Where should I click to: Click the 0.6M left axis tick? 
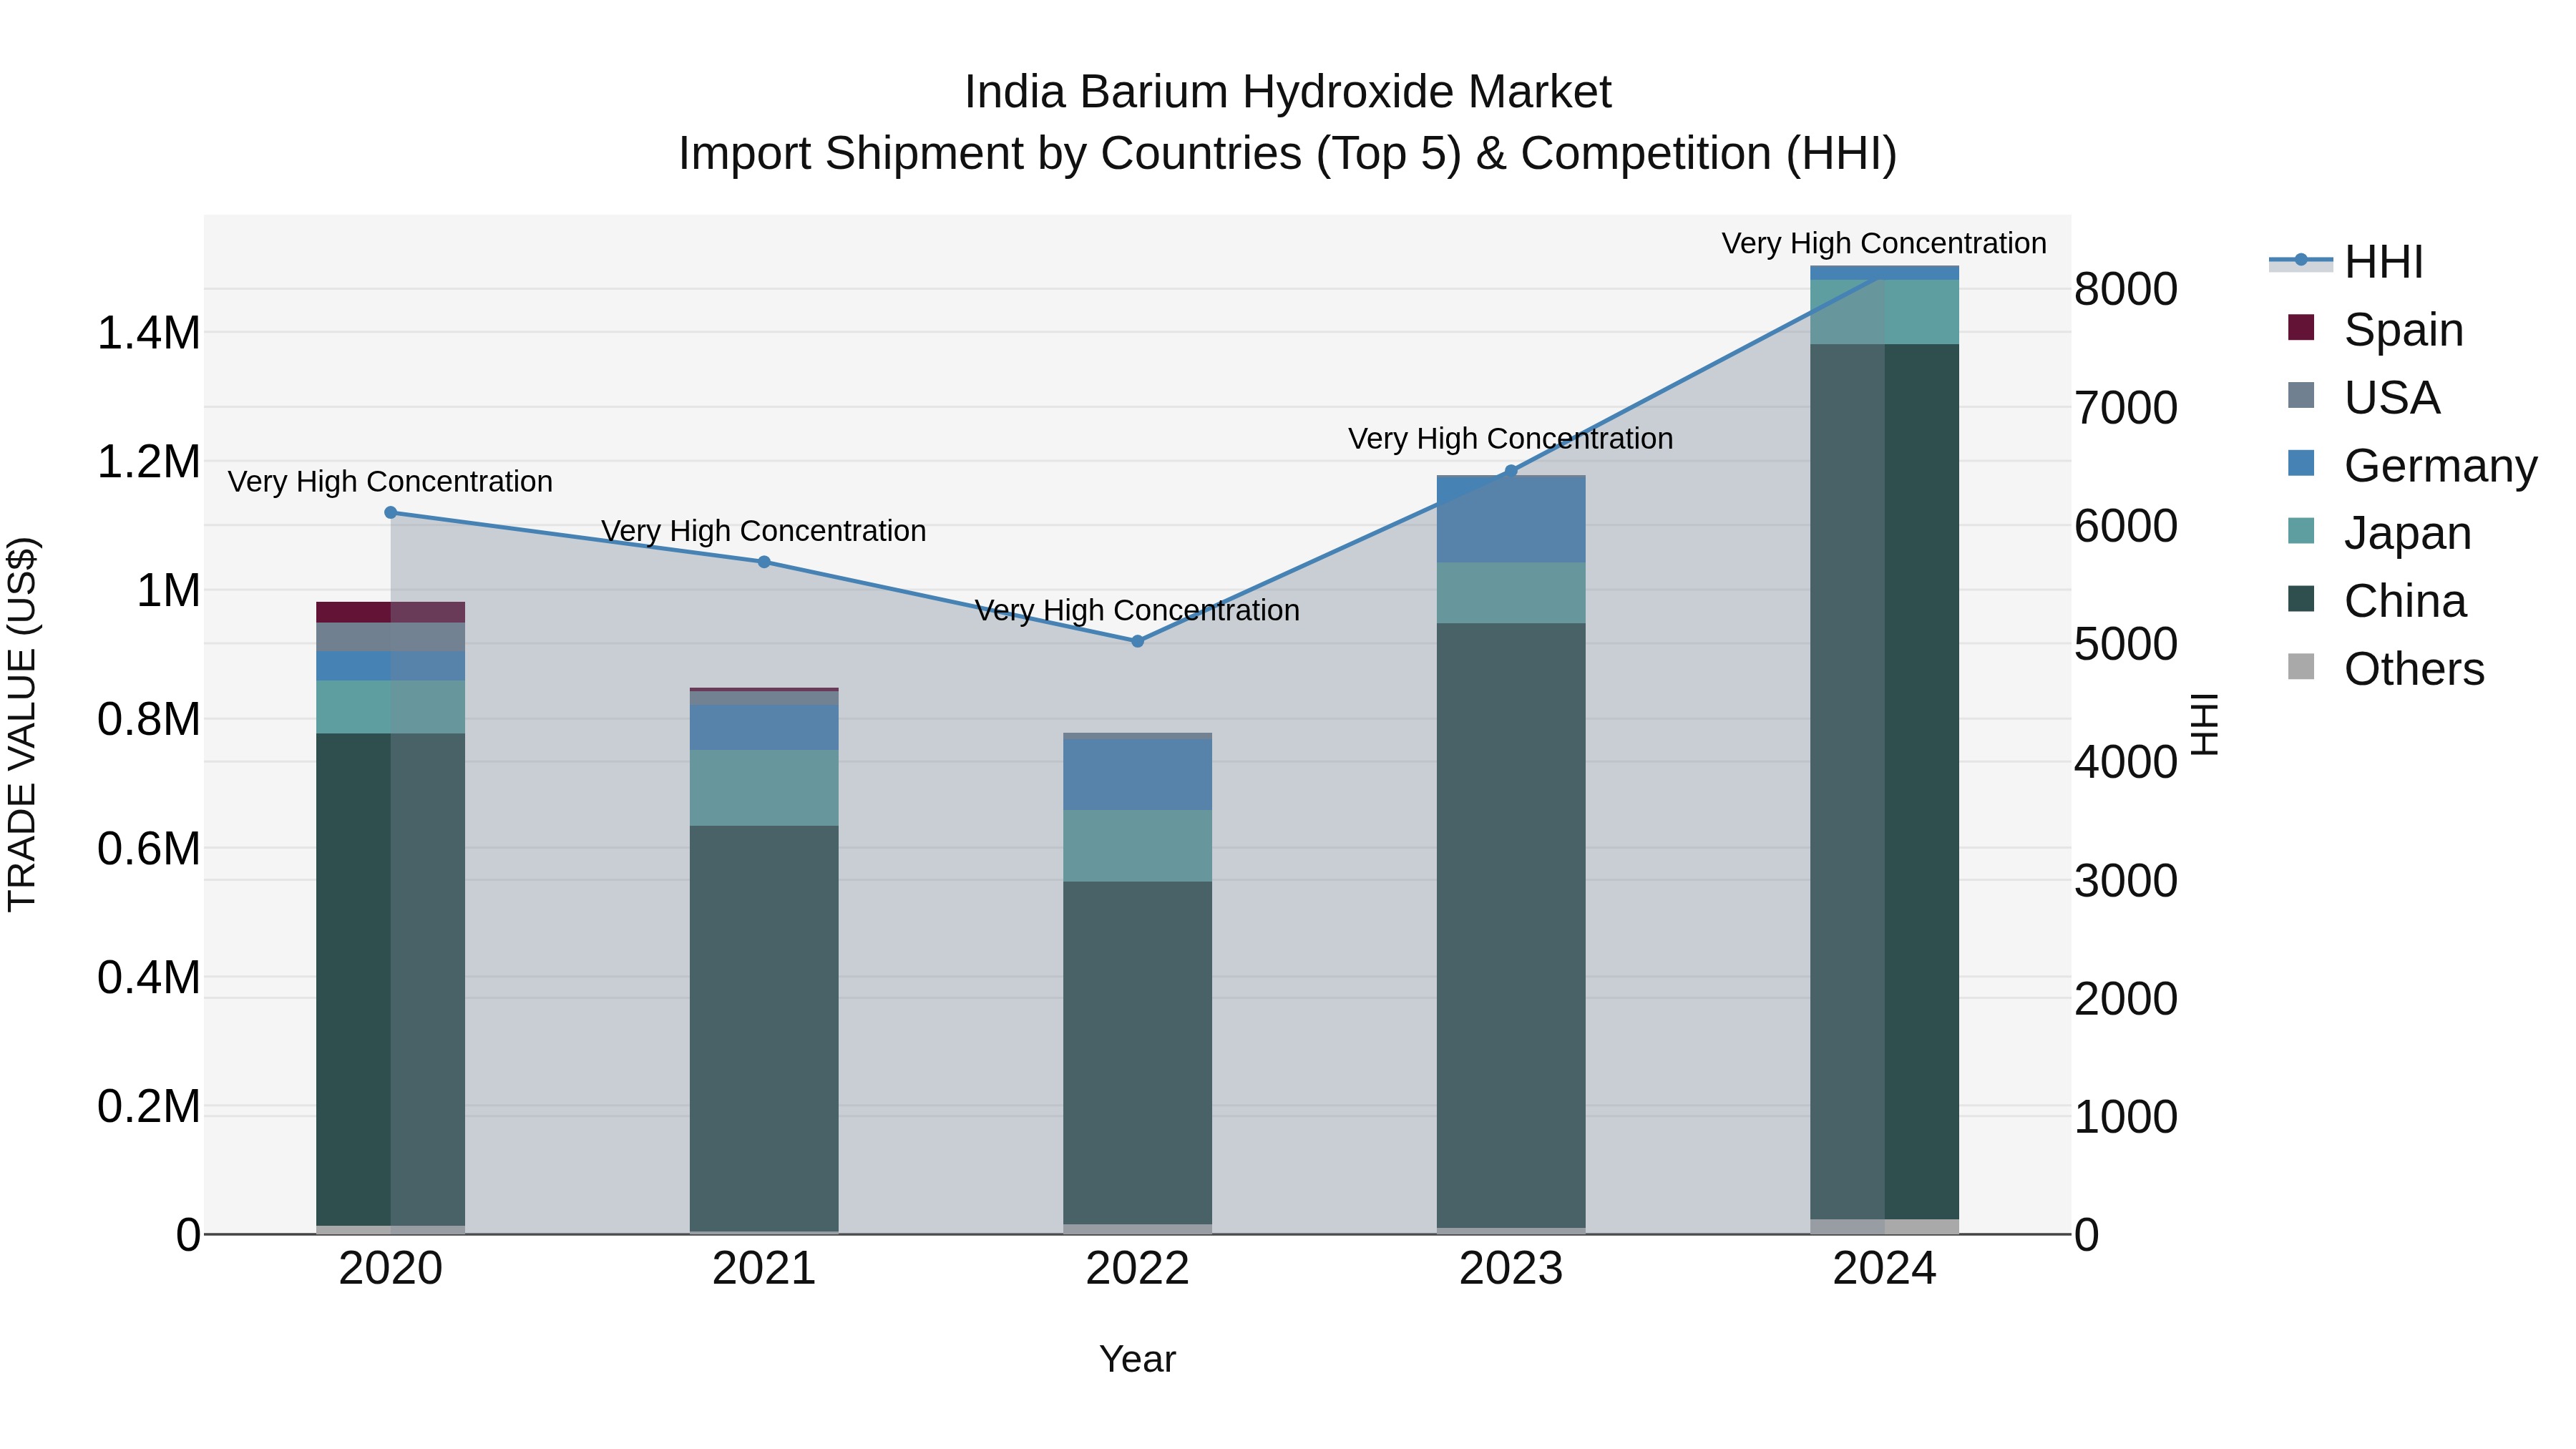click(148, 849)
